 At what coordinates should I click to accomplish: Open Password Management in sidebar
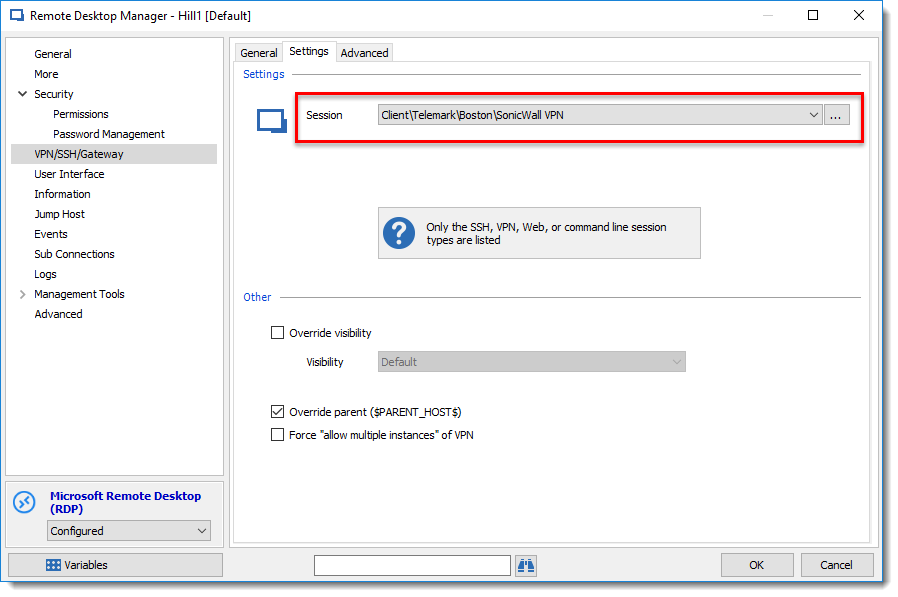click(x=109, y=134)
